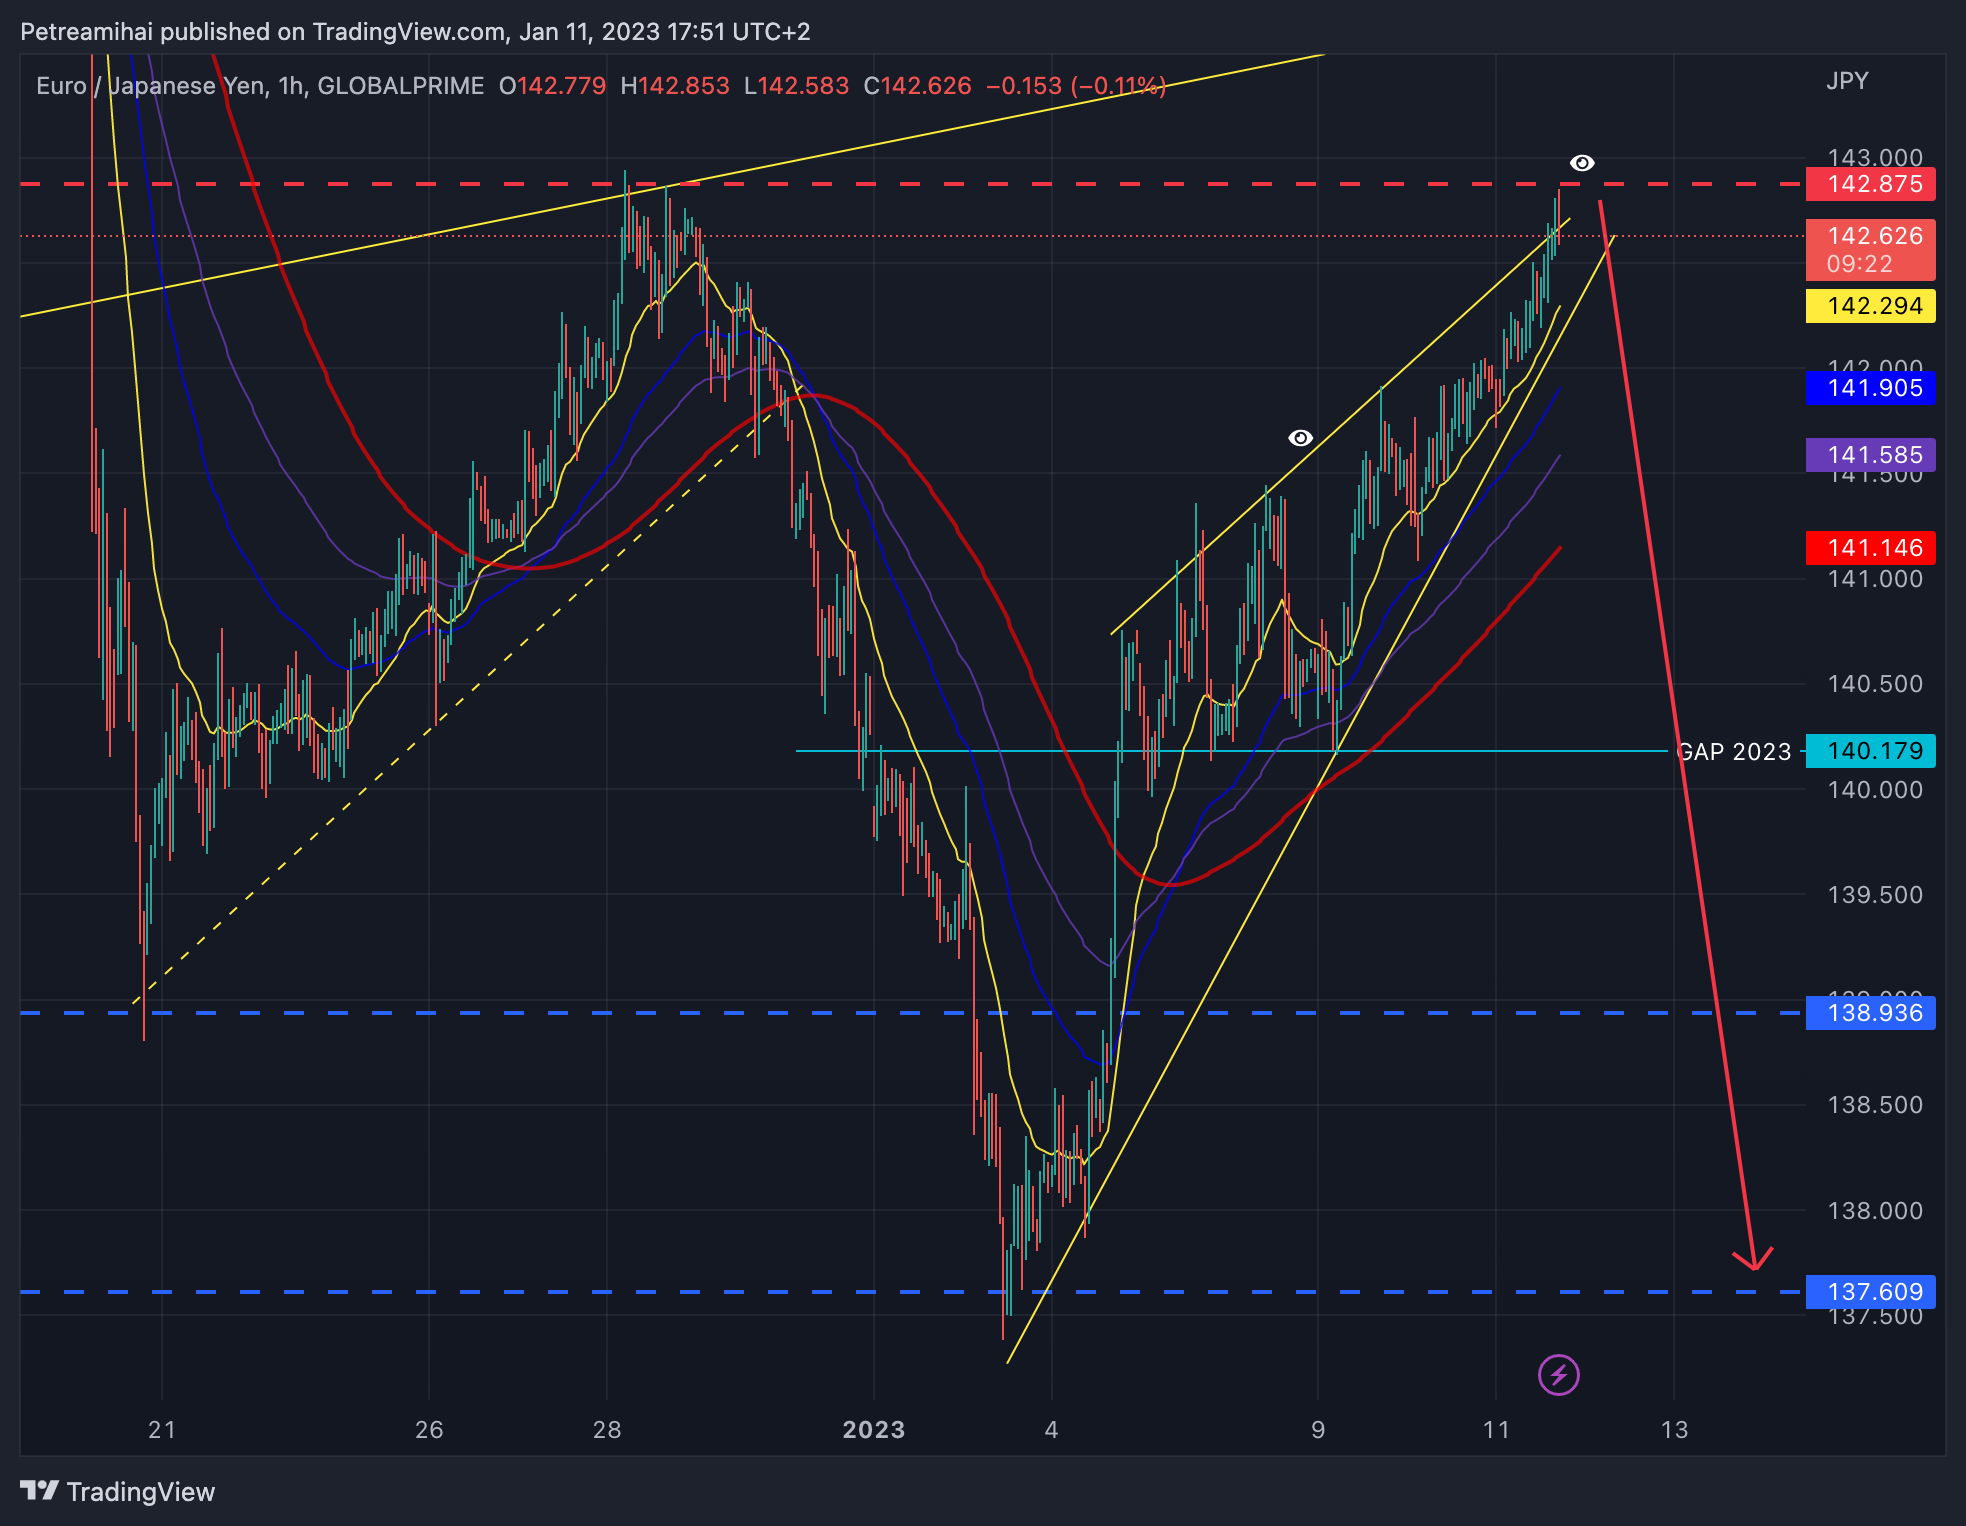1966x1526 pixels.
Task: Click the JPY currency label
Action: click(x=1847, y=81)
